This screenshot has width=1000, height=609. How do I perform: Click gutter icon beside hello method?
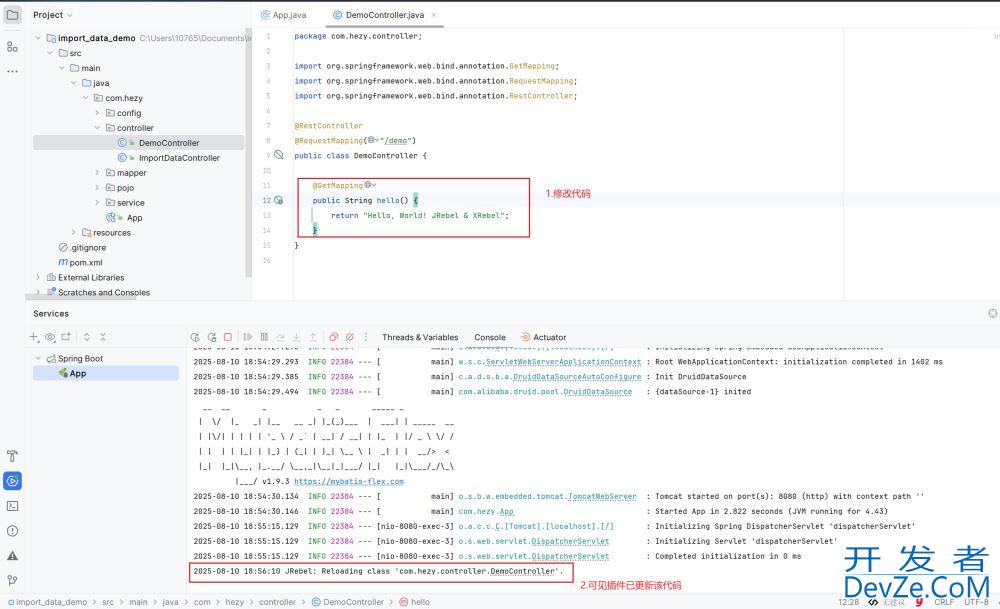279,200
